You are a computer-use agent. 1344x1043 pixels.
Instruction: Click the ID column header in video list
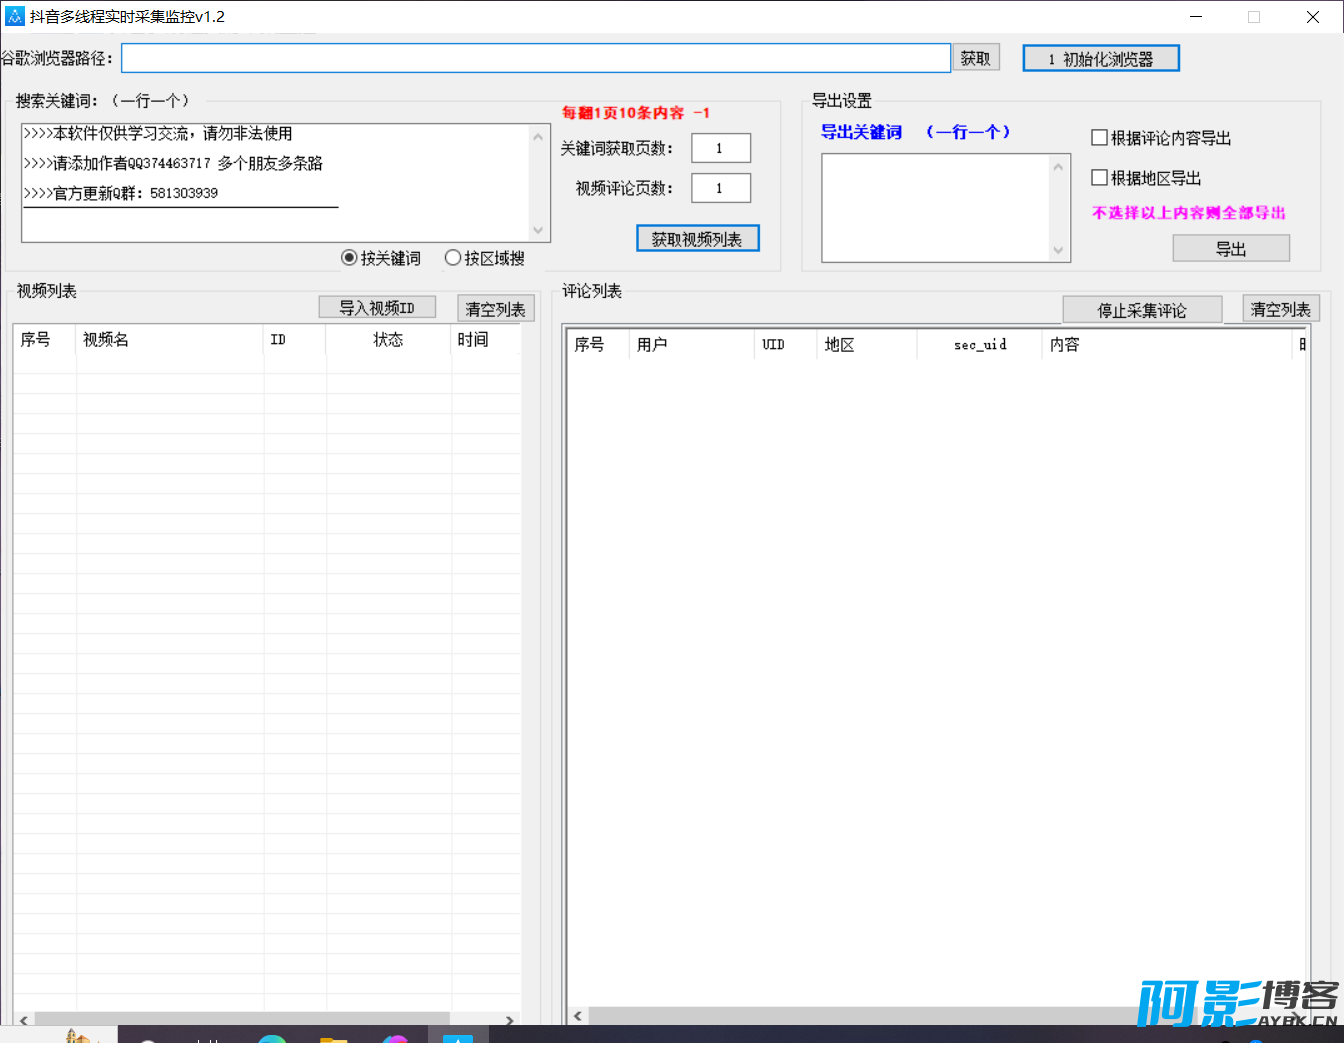(294, 340)
